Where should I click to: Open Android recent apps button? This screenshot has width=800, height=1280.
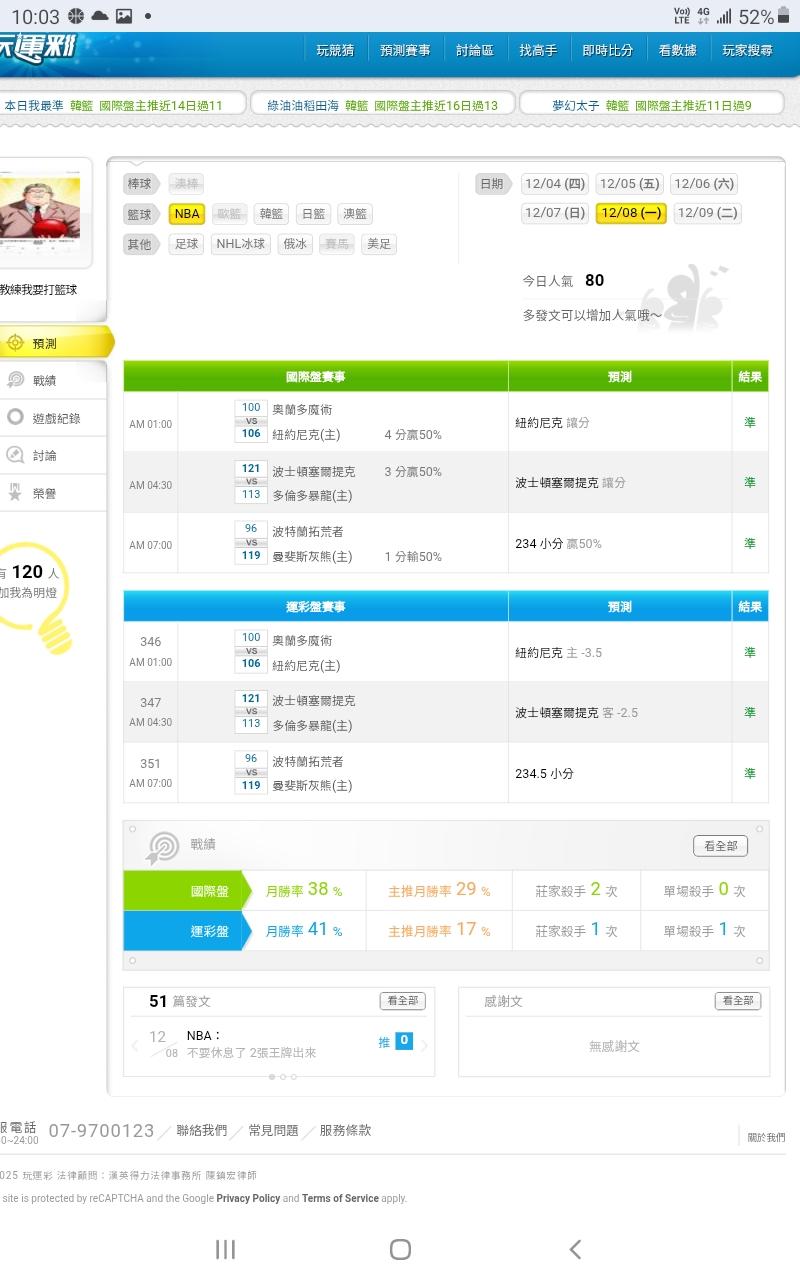tap(226, 1249)
